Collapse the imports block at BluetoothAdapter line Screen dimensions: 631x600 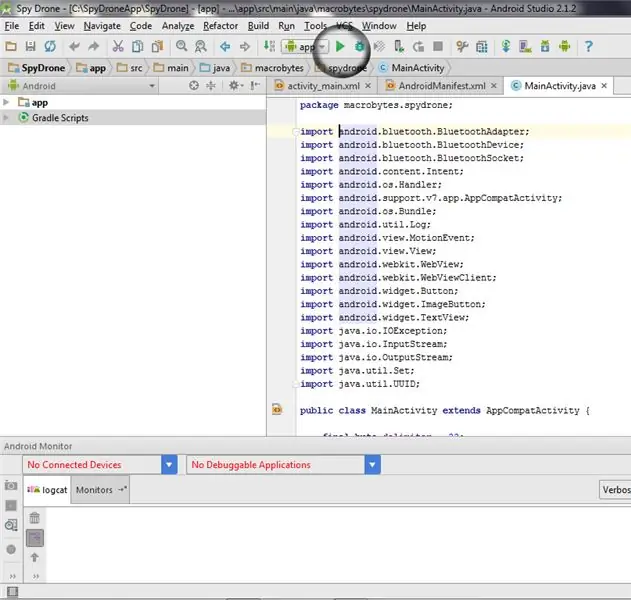[x=296, y=132]
